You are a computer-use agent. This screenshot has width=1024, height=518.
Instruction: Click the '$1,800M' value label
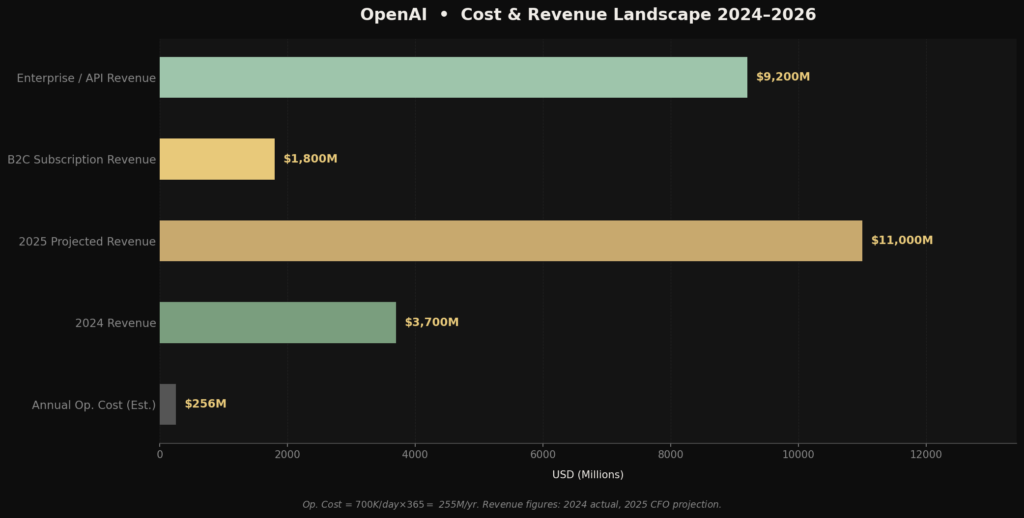[310, 159]
